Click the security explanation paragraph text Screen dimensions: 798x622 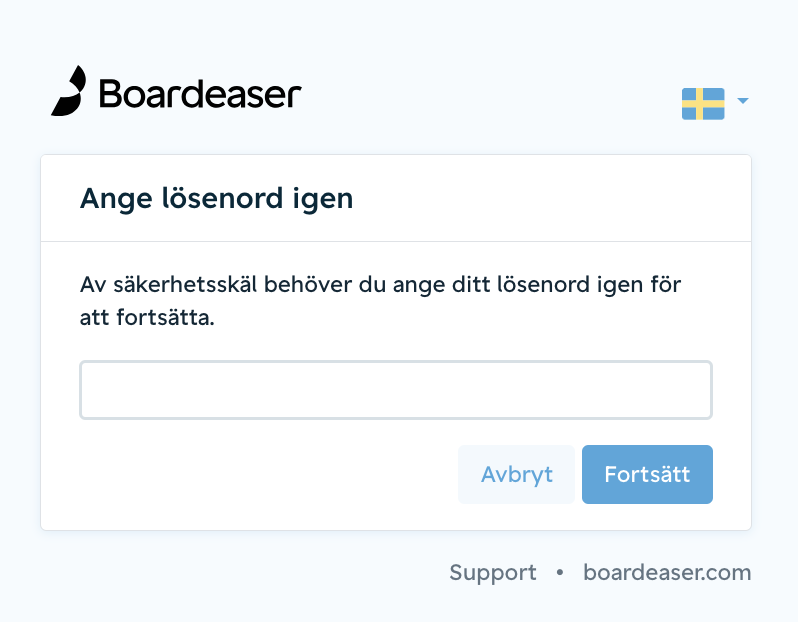[380, 301]
